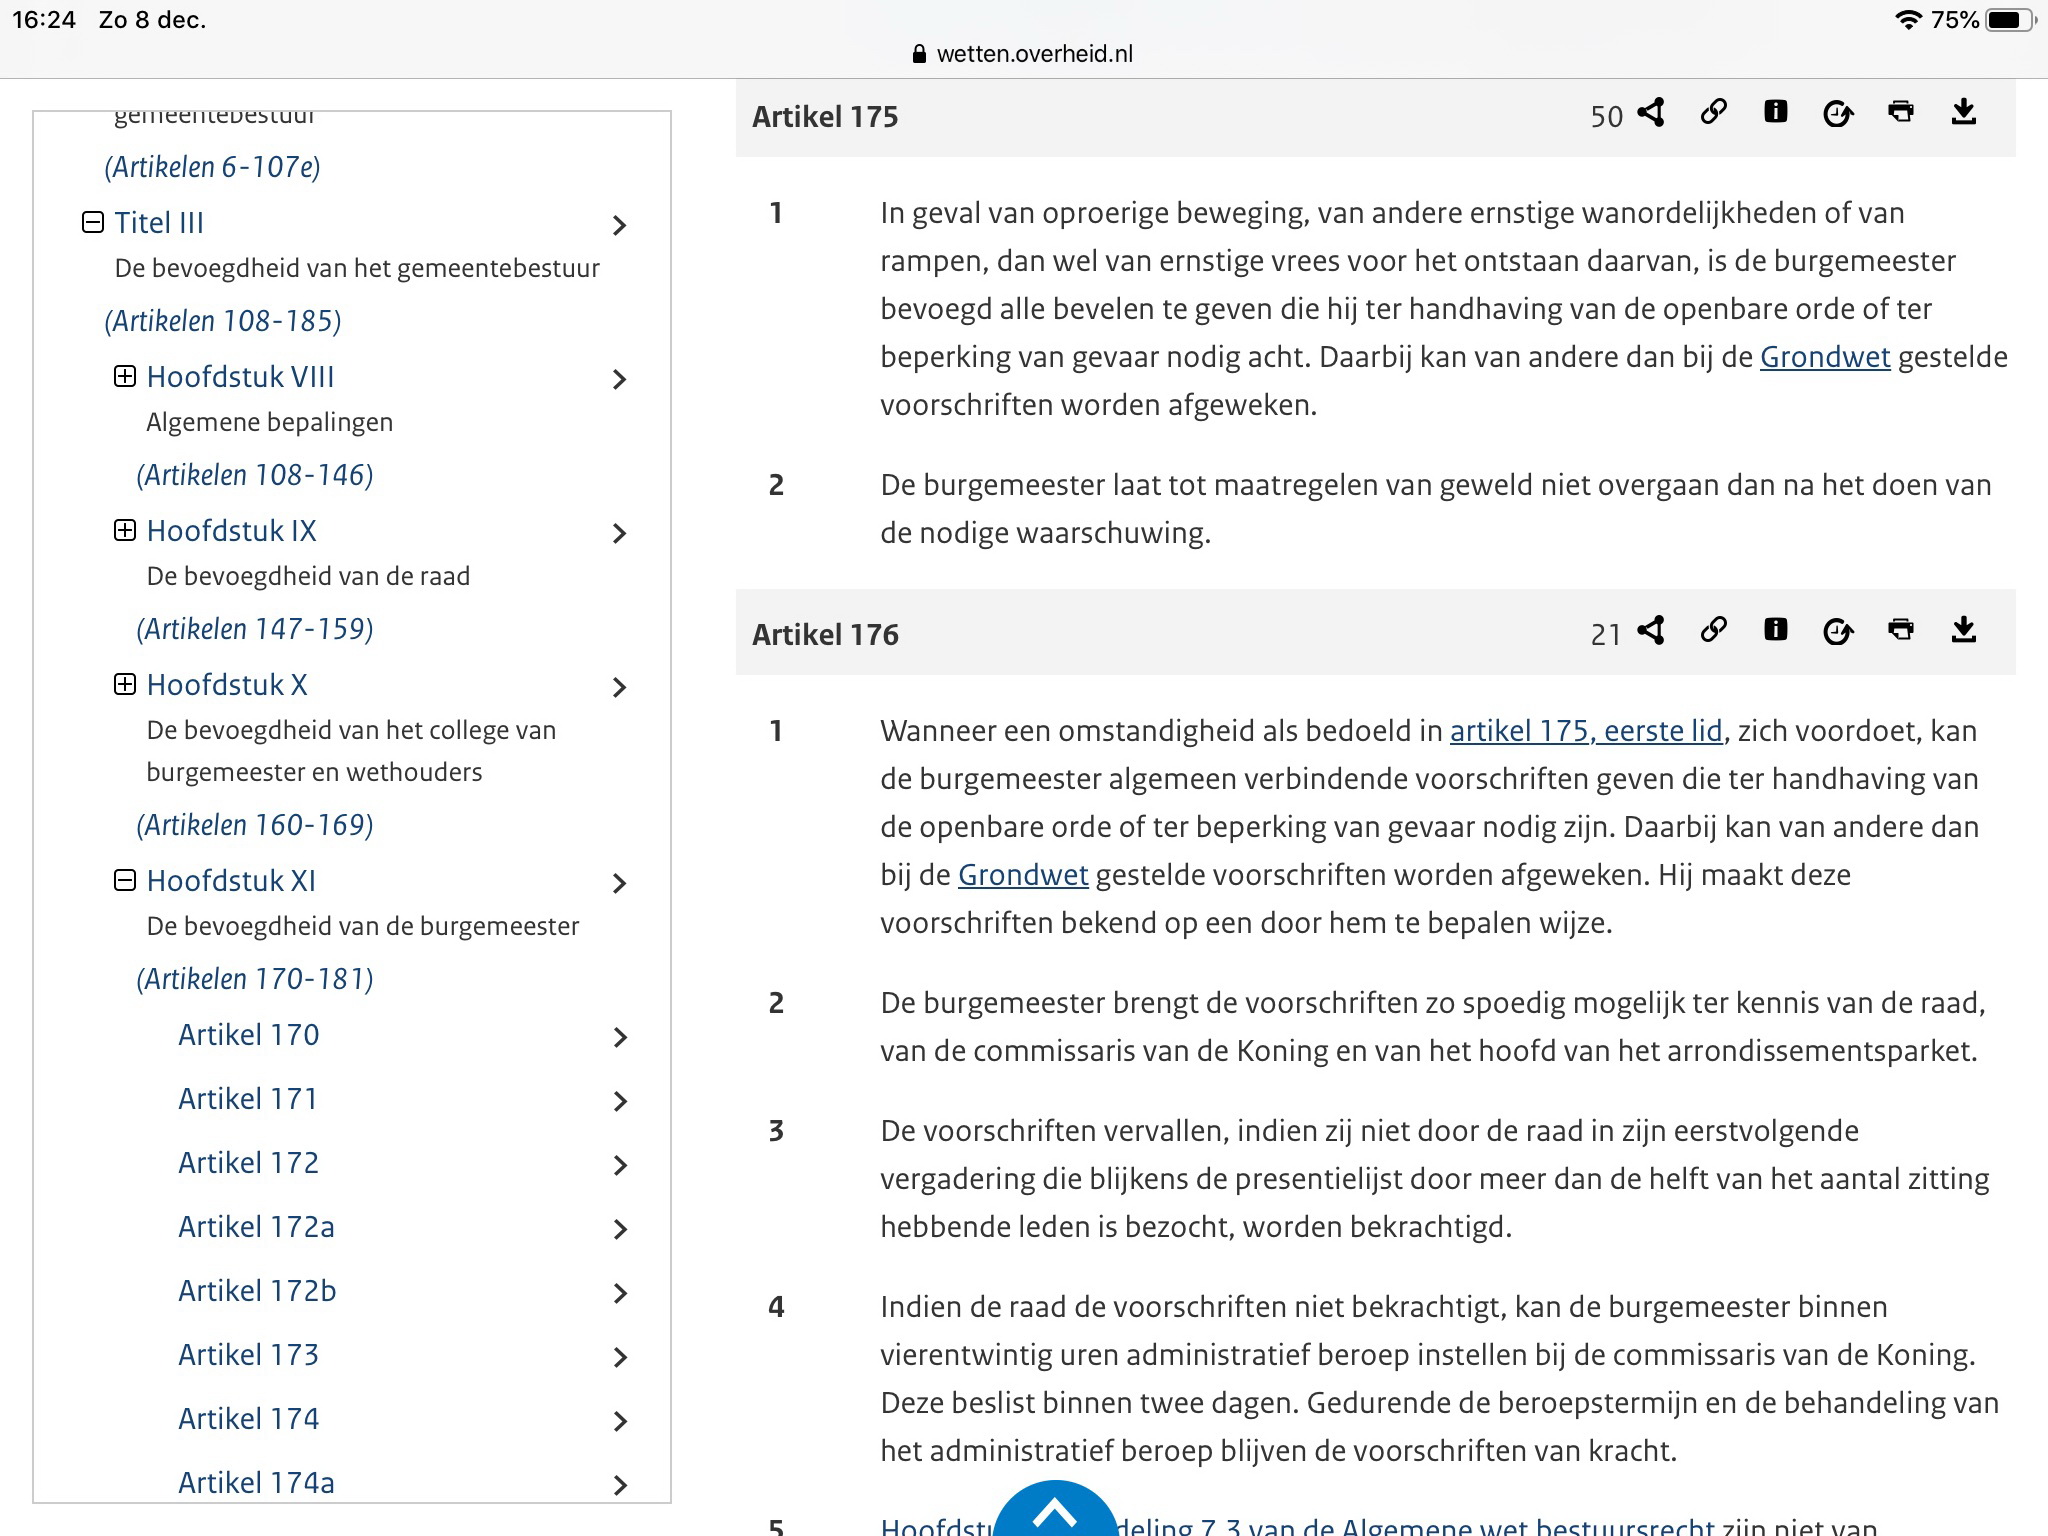This screenshot has height=1536, width=2048.
Task: Open Hoofdstuk VIII in the sidebar
Action: click(240, 376)
